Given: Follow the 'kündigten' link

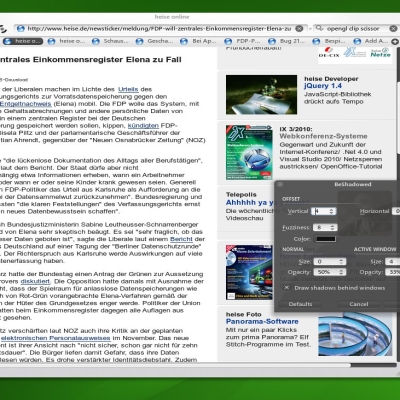Looking at the screenshot, I should 143,126.
